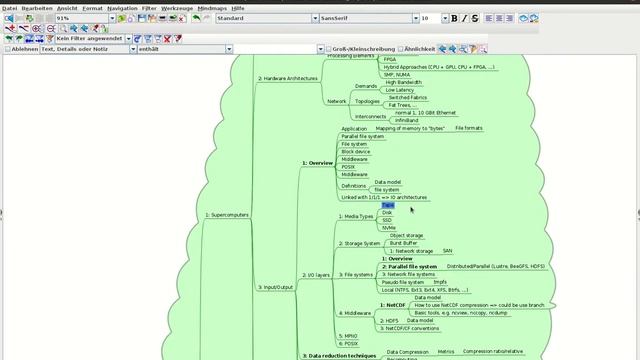This screenshot has height=360, width=640.
Task: Open the Mindmaps menu
Action: click(x=212, y=8)
